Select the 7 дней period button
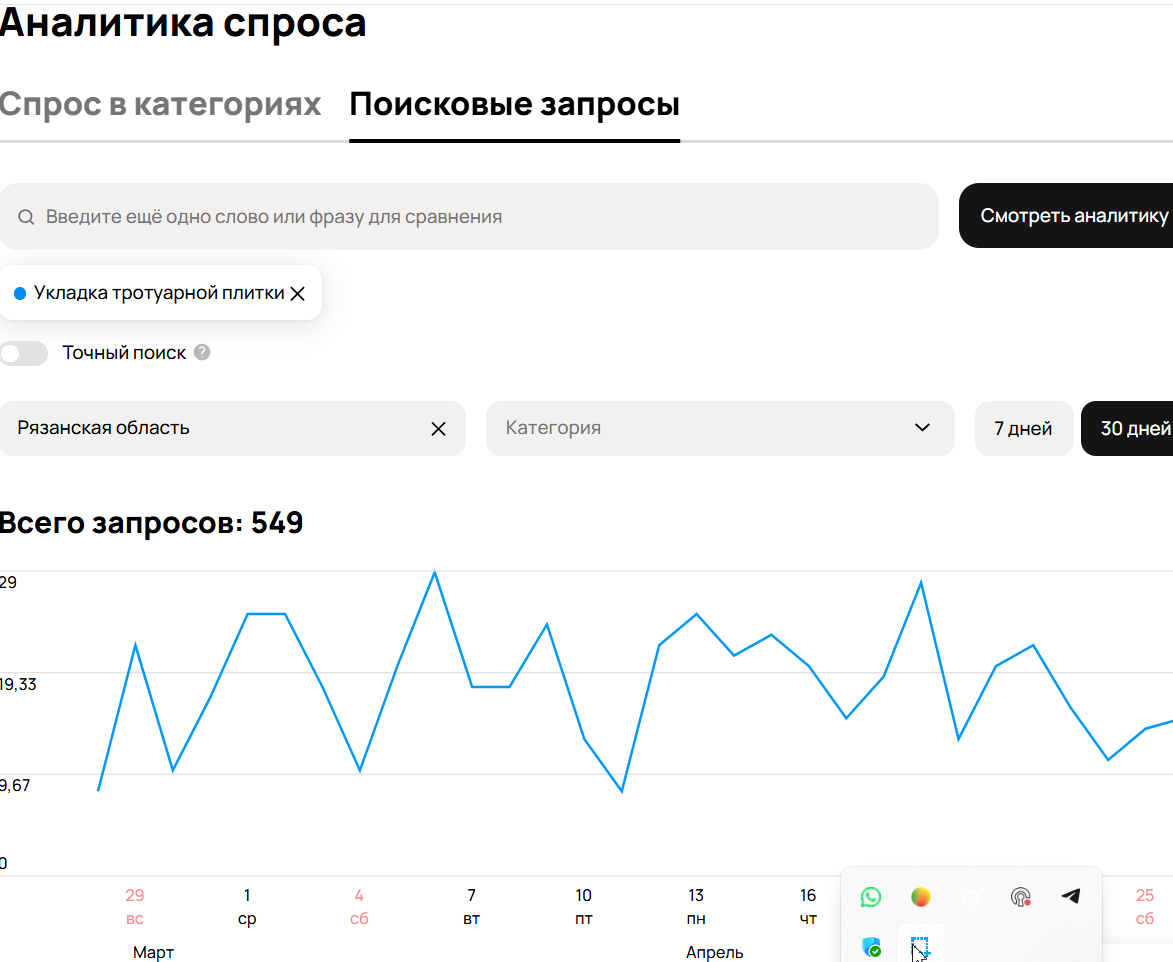Screen dimensions: 1173x962 1023,429
